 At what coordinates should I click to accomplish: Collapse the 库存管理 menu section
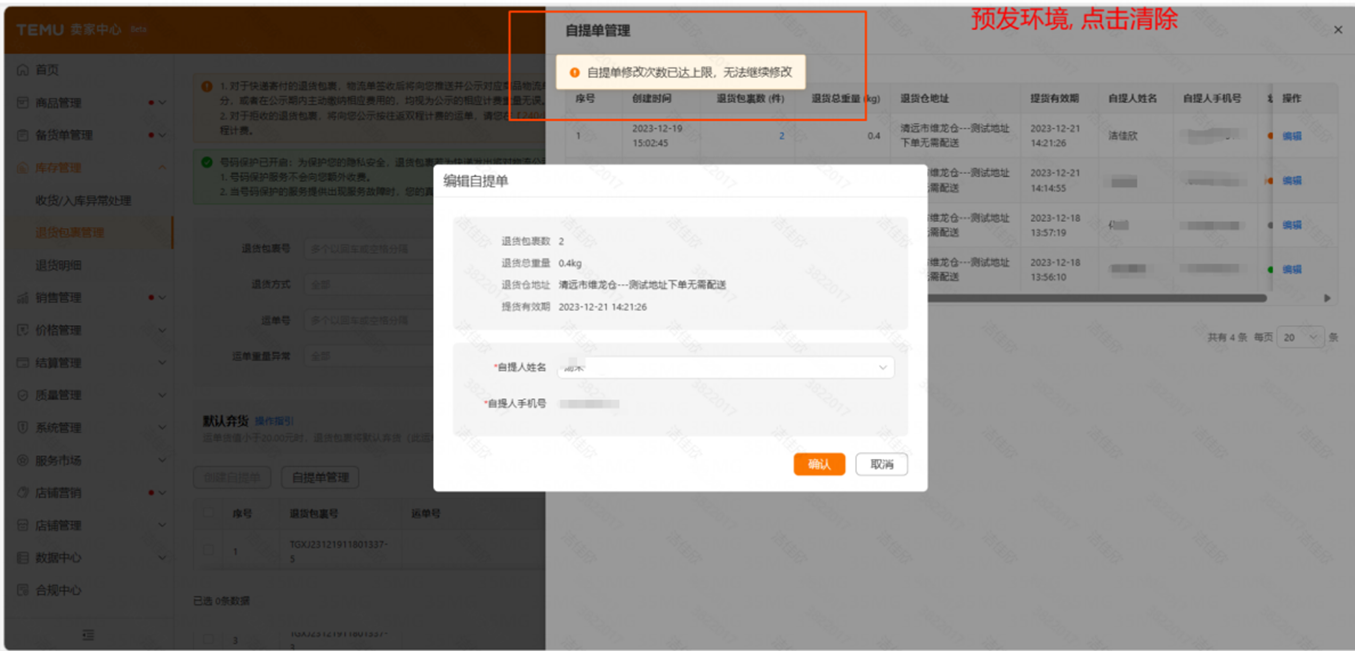pos(162,168)
